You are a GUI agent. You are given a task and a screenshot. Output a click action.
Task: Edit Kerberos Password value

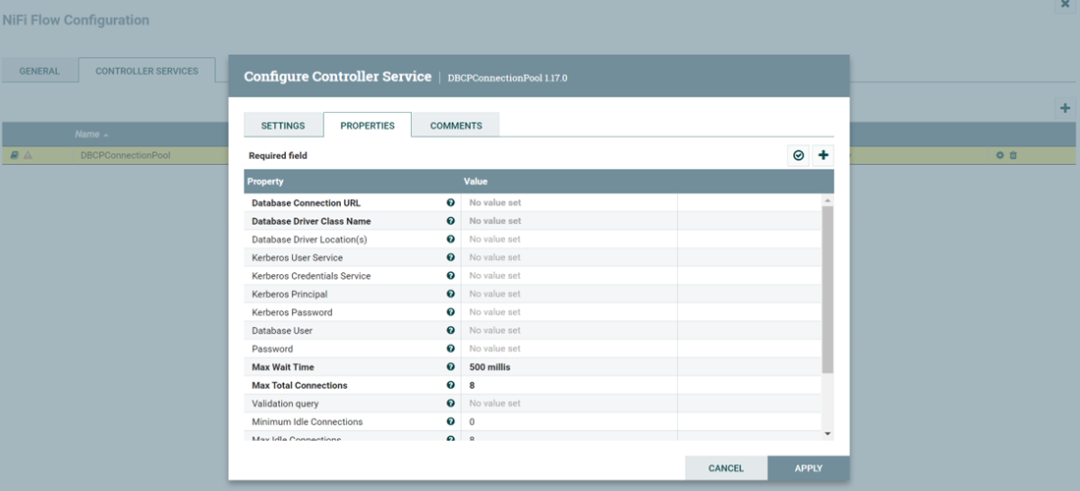(570, 312)
